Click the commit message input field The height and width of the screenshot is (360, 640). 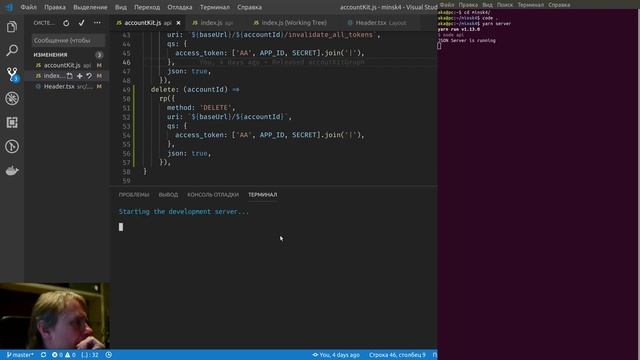[x=68, y=40]
